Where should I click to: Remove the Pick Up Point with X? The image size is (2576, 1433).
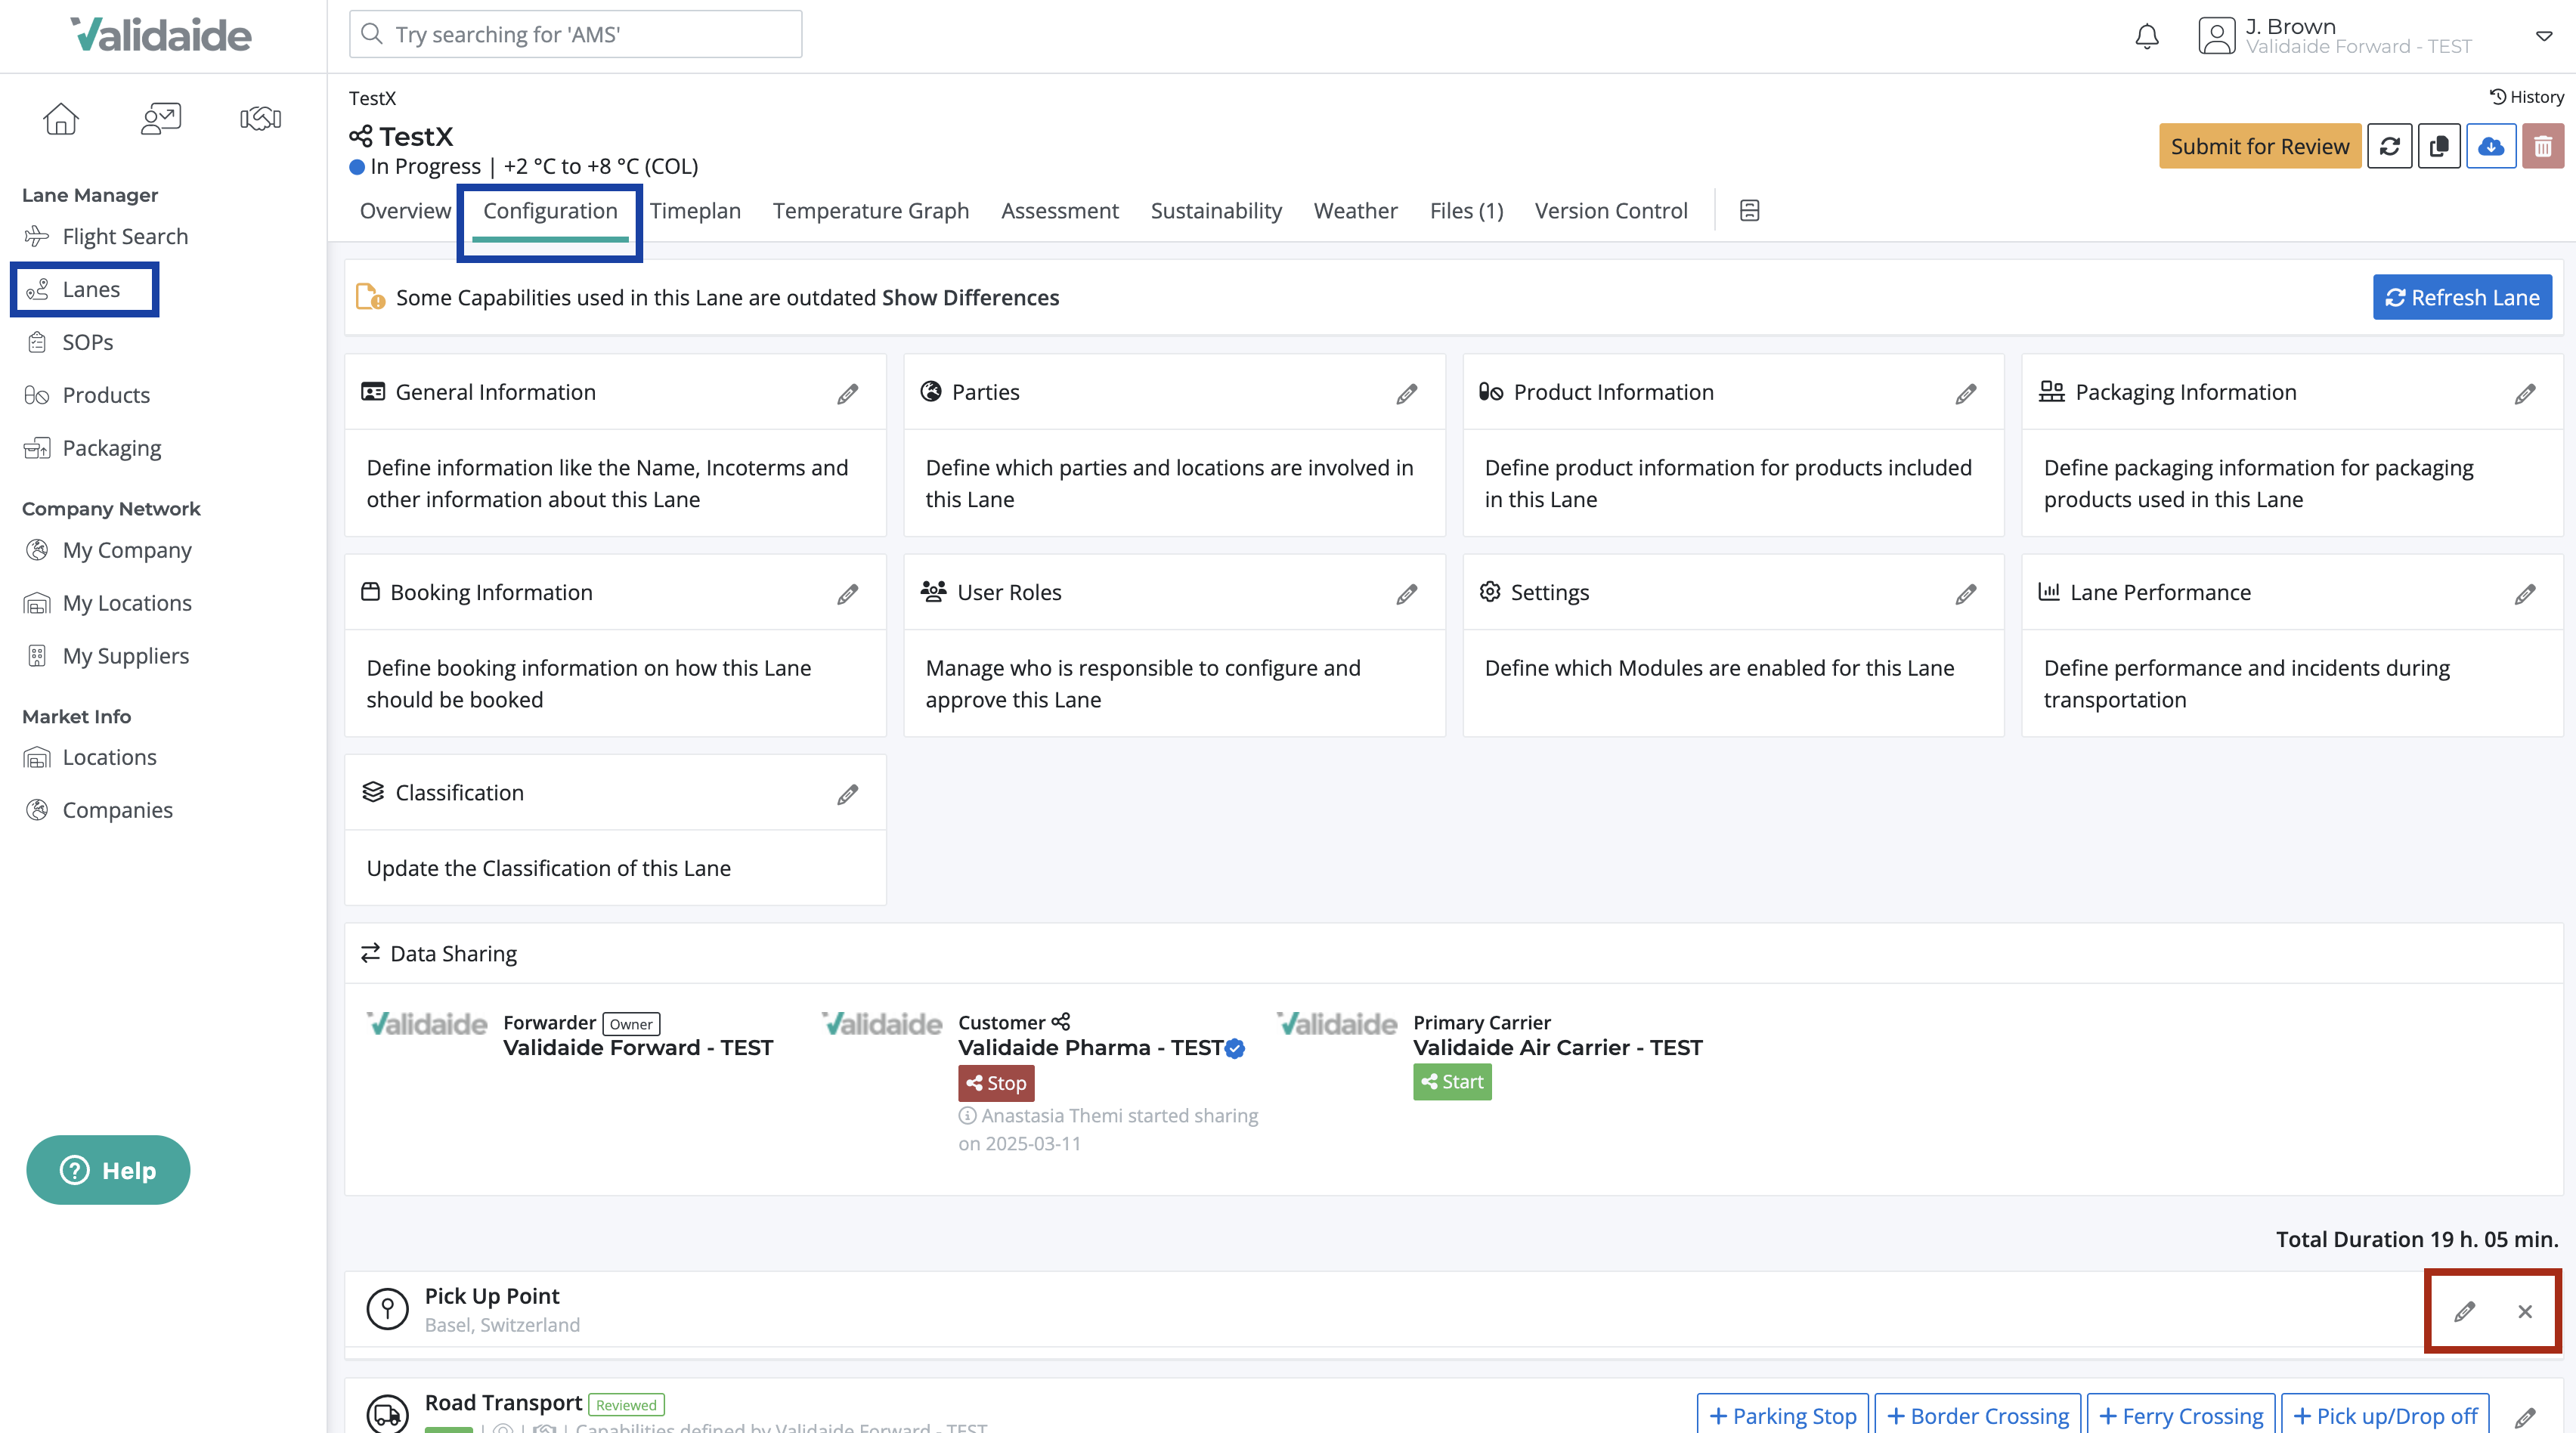[2525, 1311]
